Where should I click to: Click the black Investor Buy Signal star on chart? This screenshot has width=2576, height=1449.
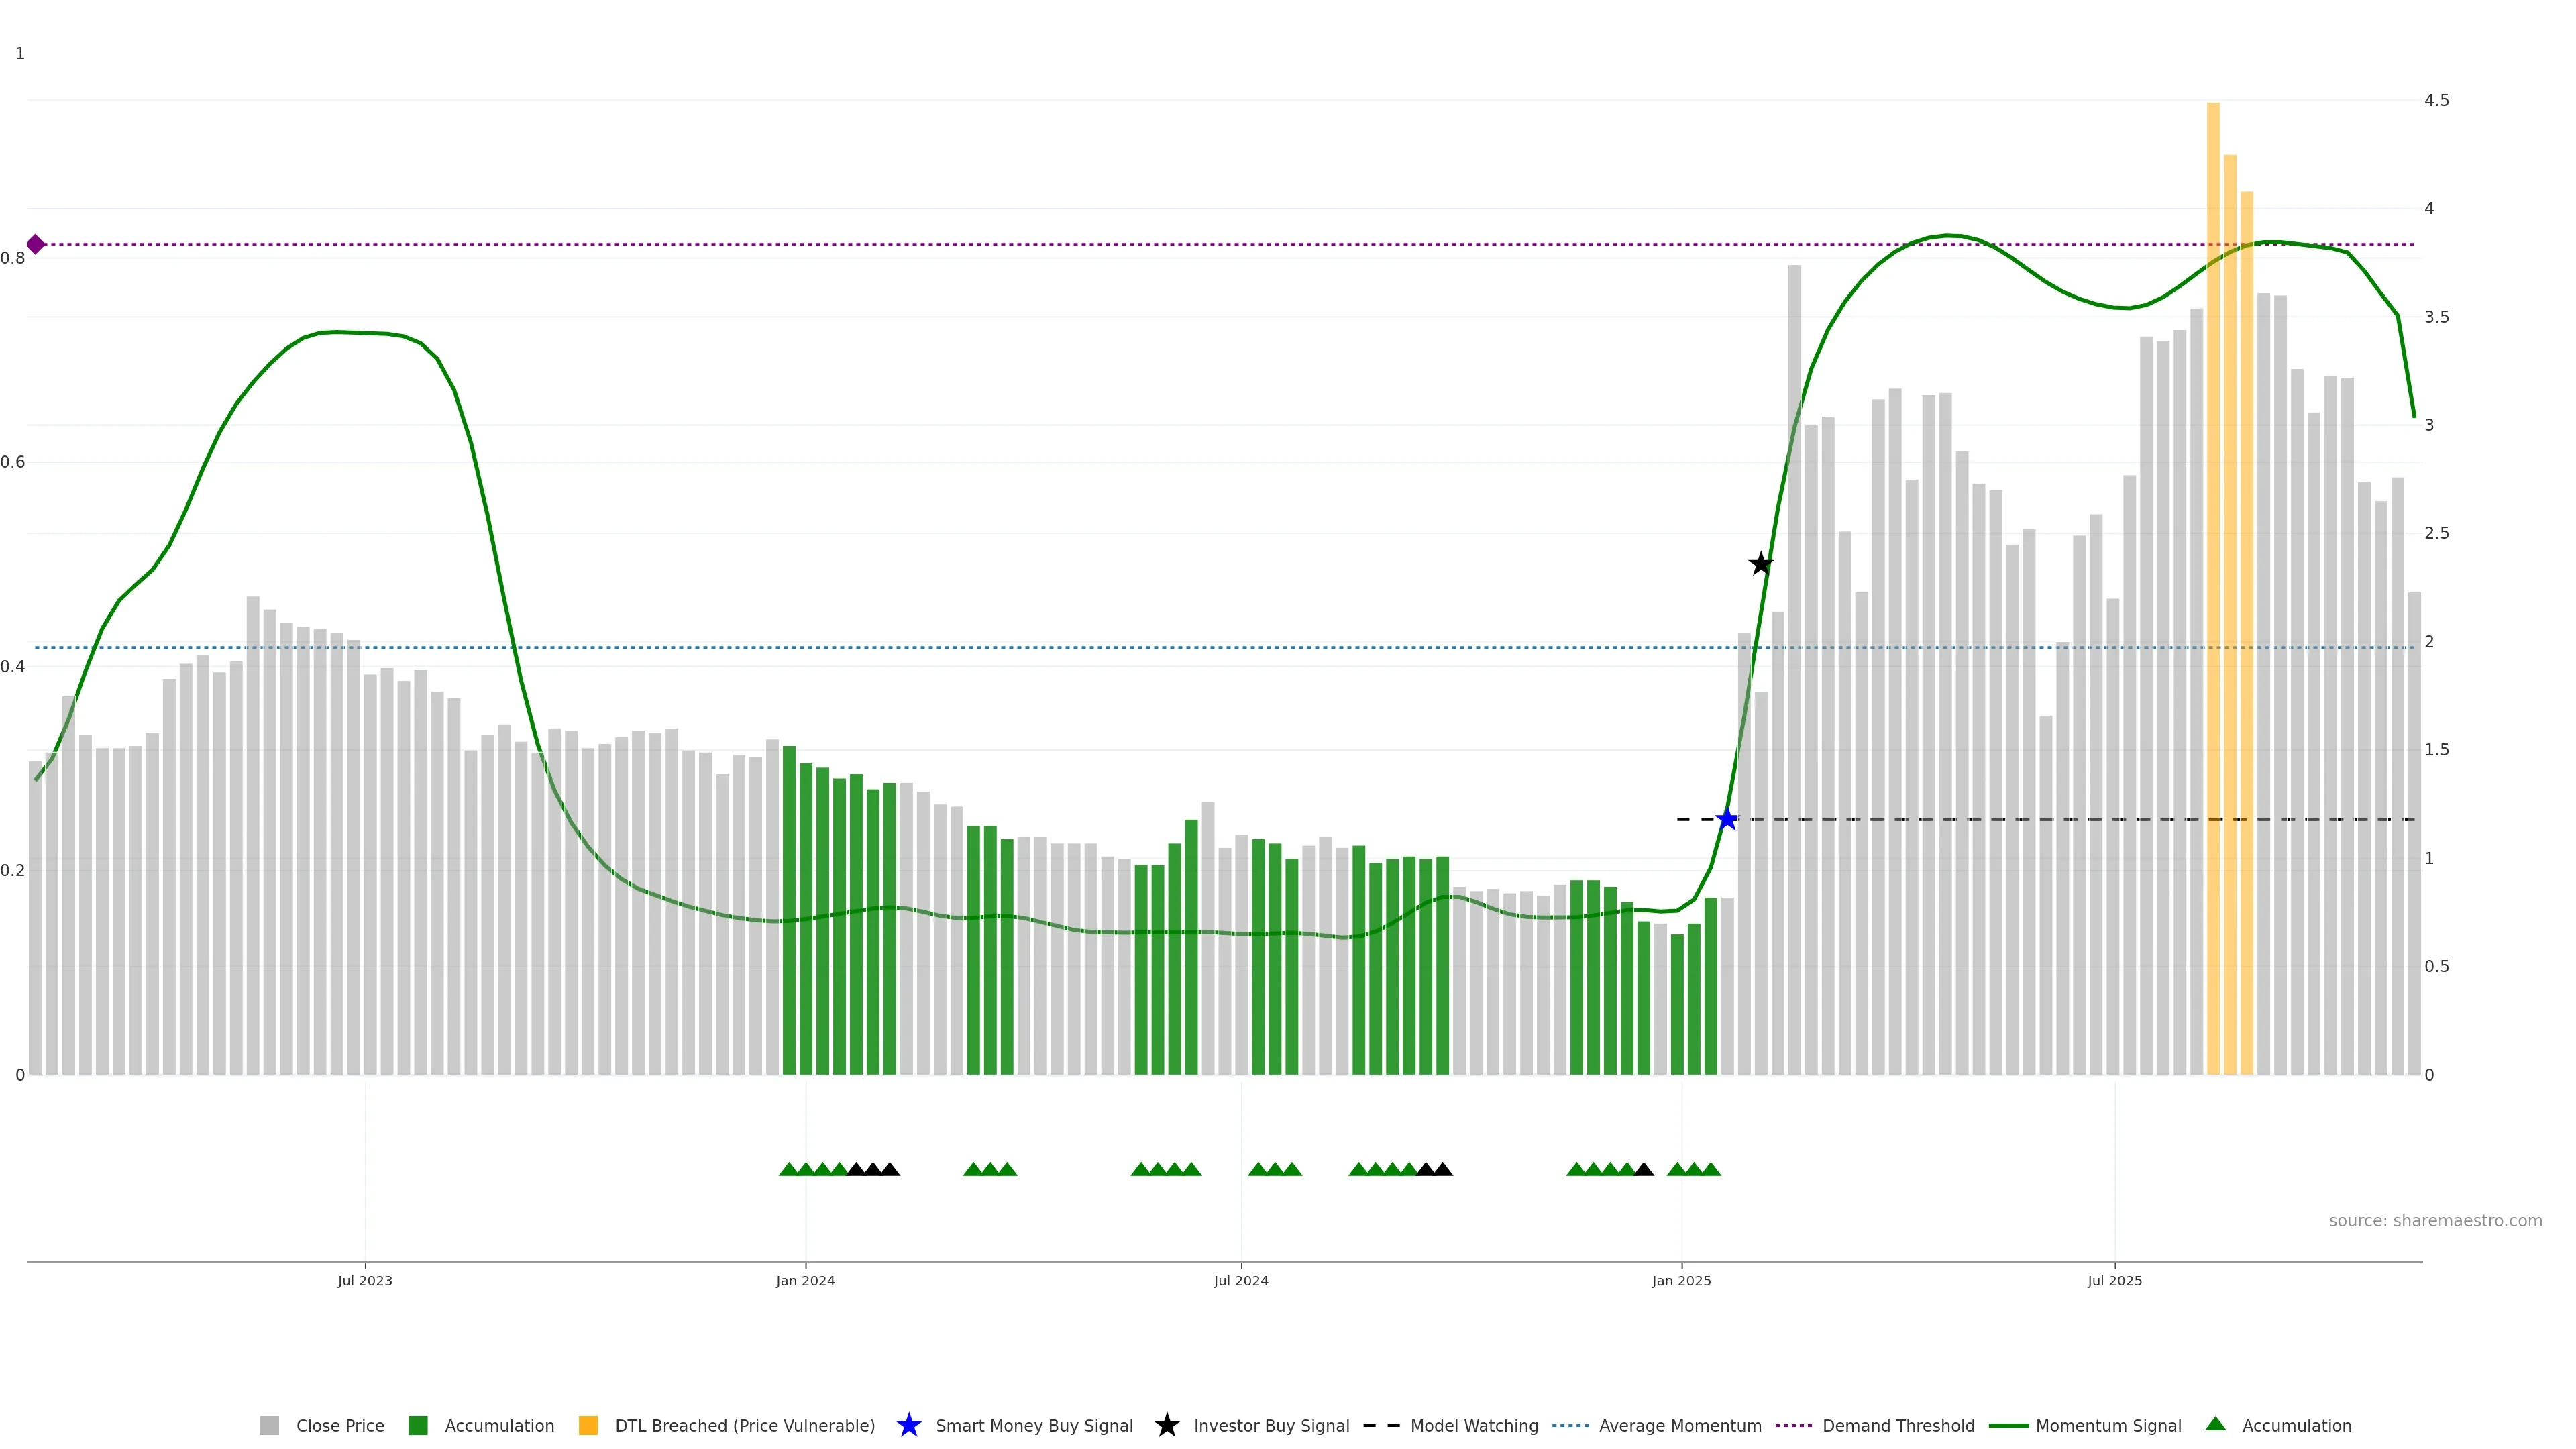1760,564
